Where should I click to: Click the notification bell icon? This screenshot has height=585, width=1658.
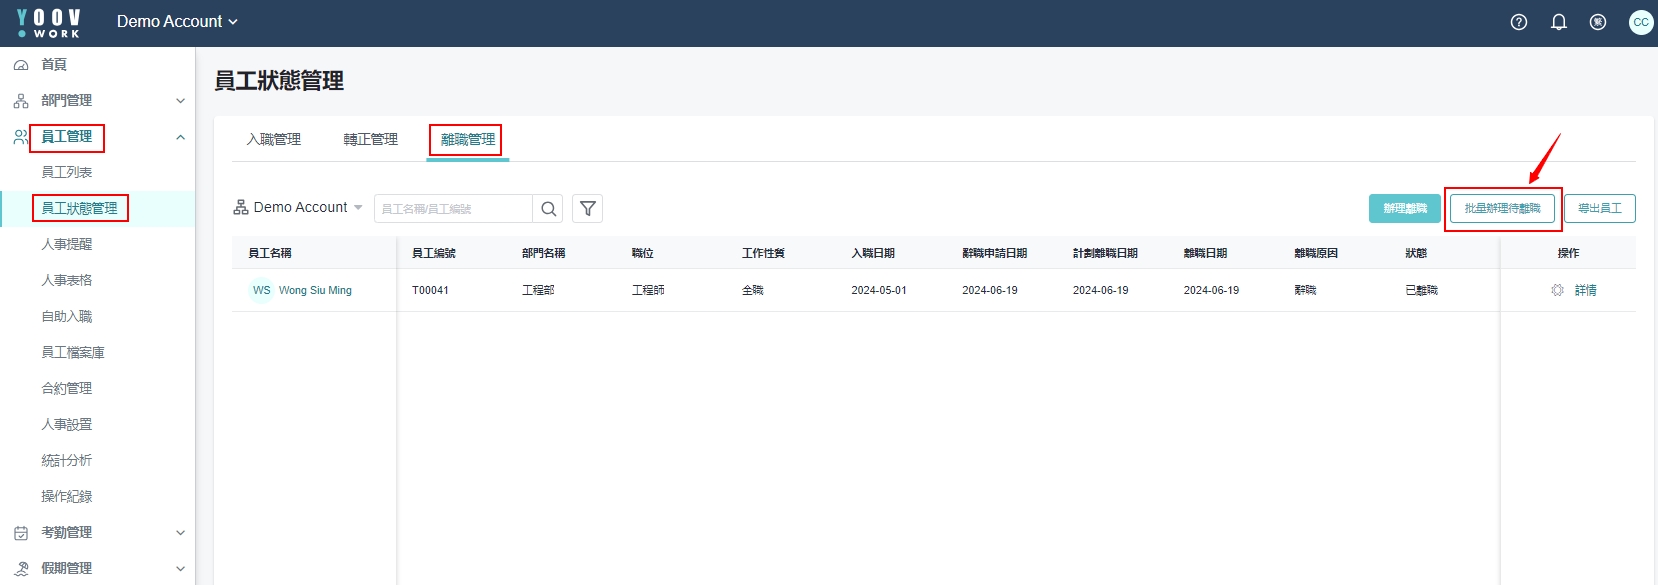pyautogui.click(x=1558, y=22)
